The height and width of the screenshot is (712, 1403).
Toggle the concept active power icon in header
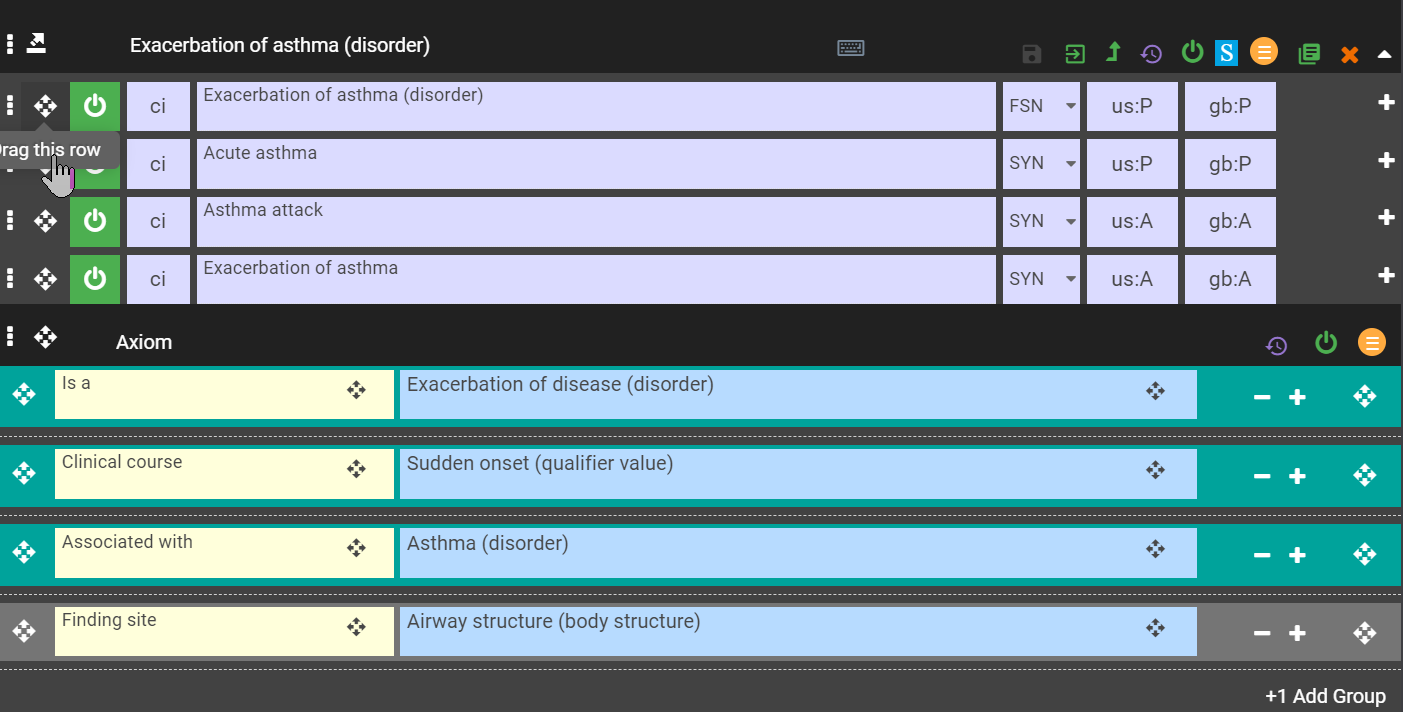coord(1192,51)
